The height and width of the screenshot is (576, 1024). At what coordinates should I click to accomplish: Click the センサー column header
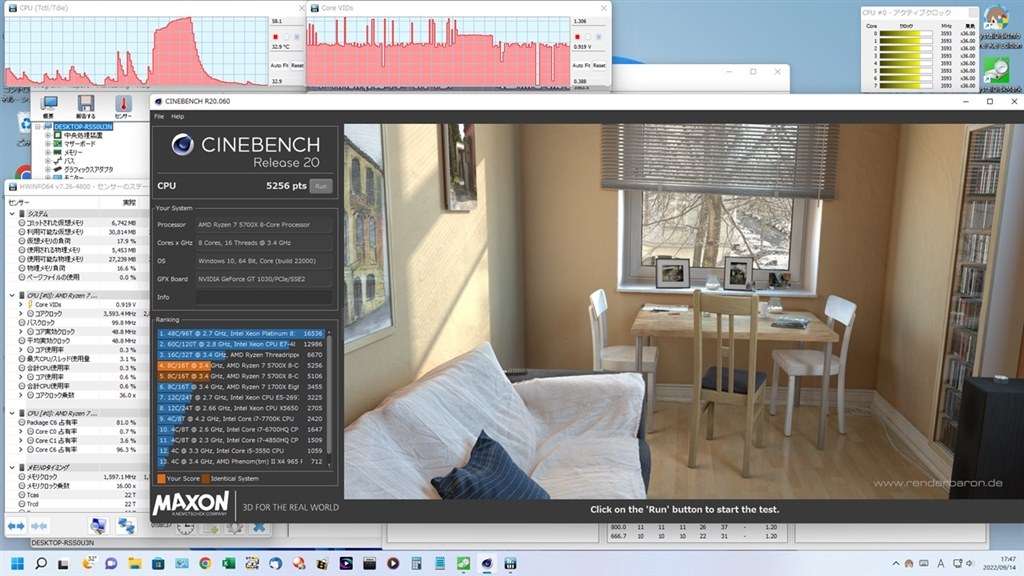pyautogui.click(x=52, y=202)
